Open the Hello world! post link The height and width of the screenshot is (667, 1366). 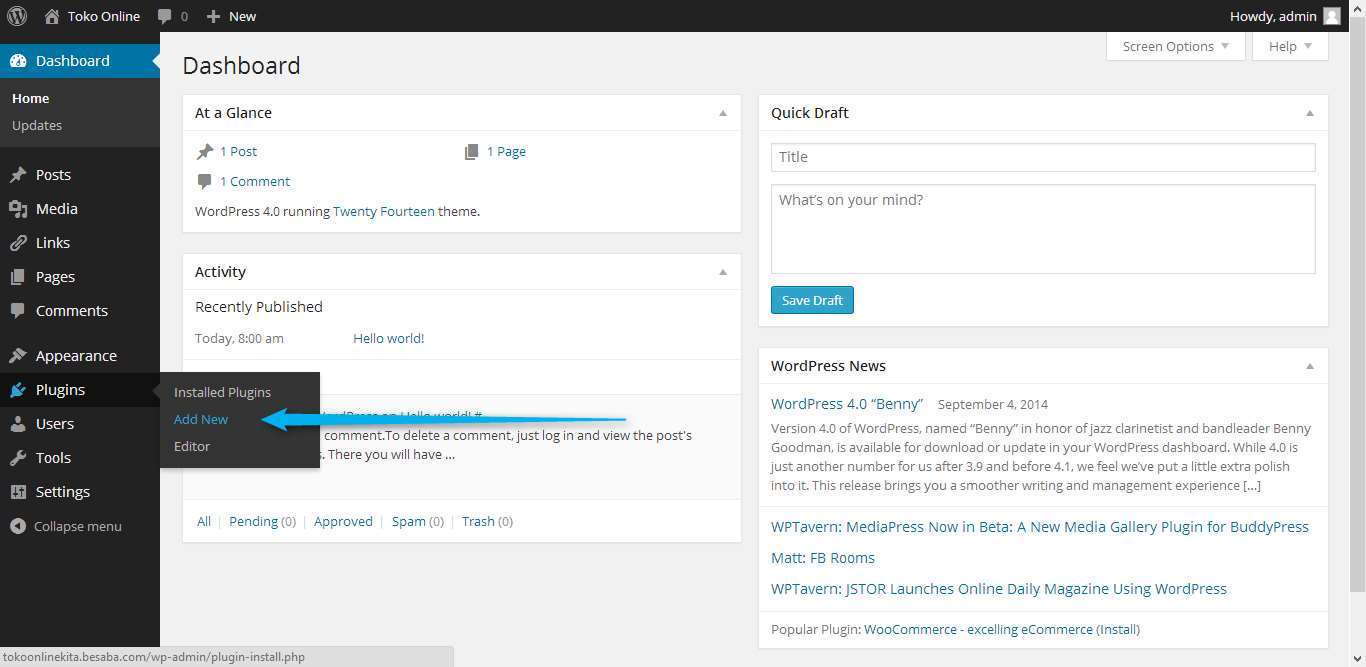point(389,338)
